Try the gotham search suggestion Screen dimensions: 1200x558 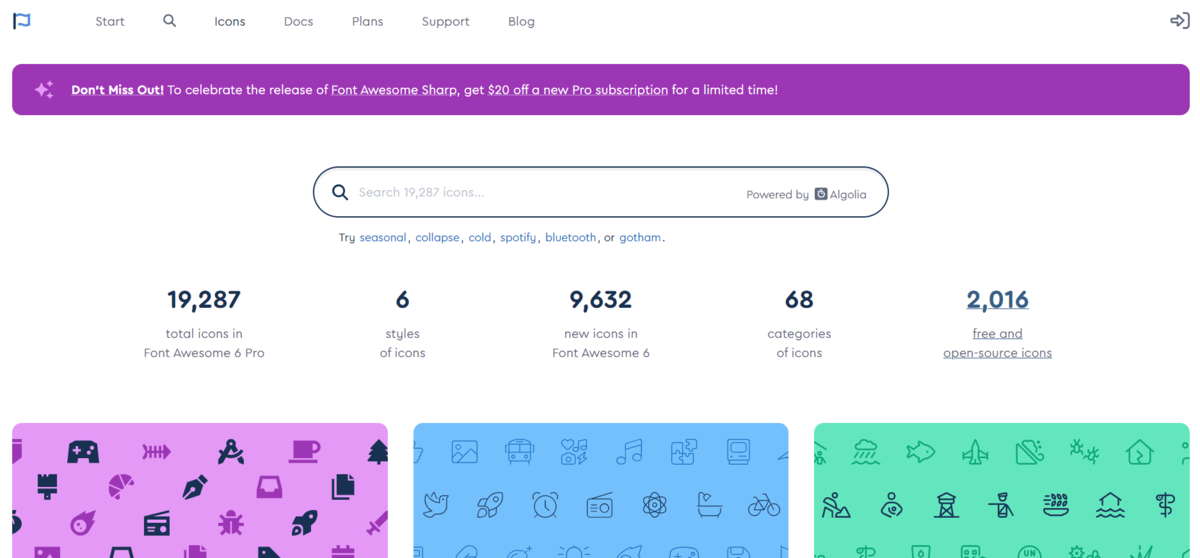point(640,238)
